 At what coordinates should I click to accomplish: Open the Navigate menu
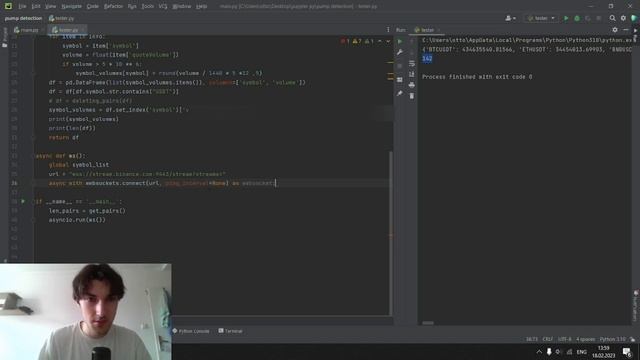pyautogui.click(x=71, y=6)
